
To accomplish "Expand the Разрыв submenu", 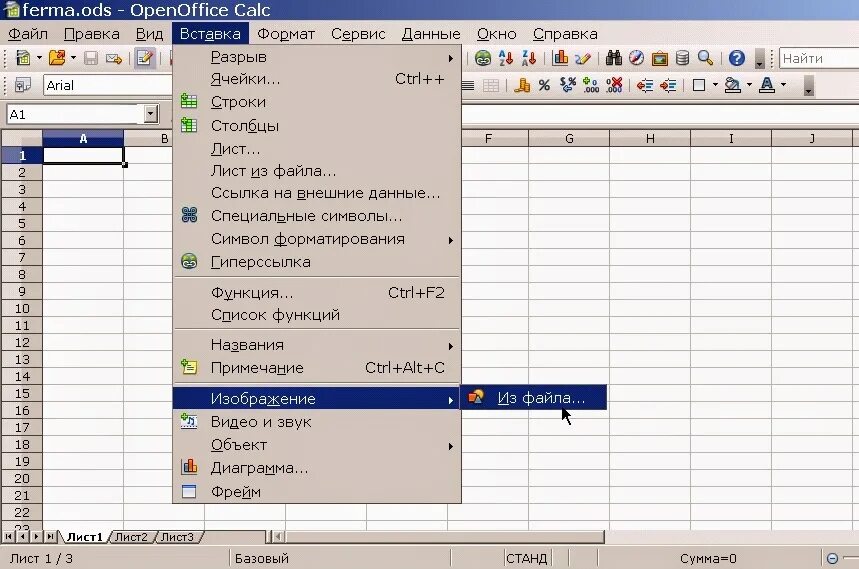I will click(x=317, y=57).
